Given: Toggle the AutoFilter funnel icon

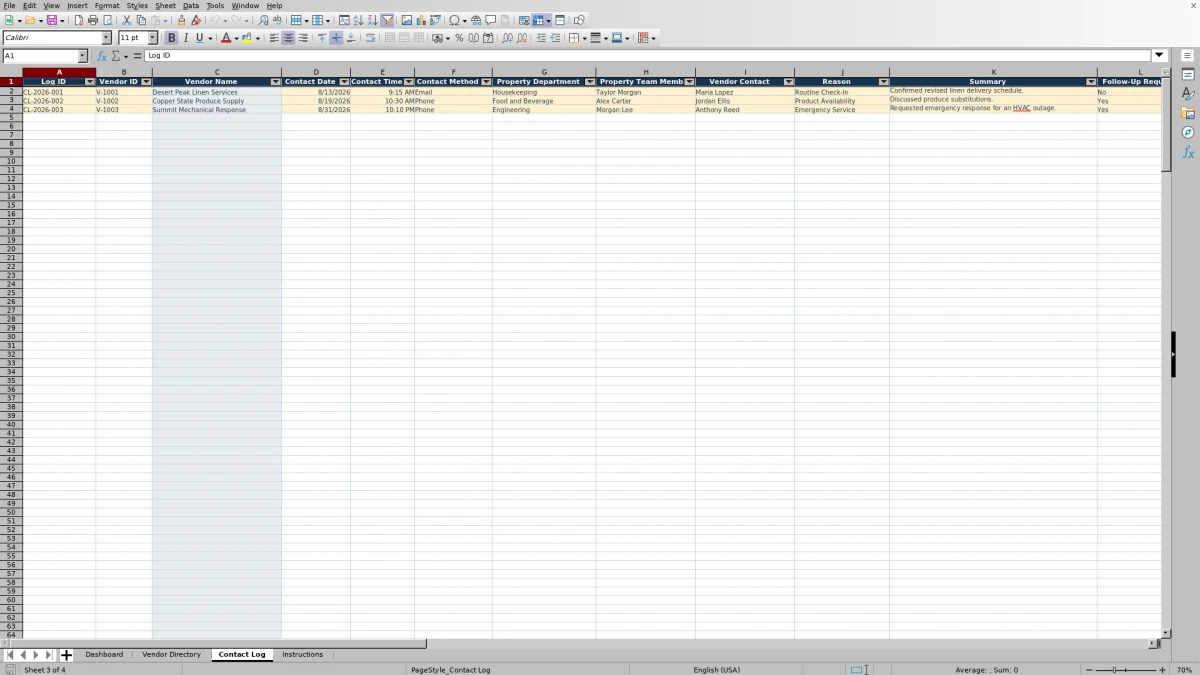Looking at the screenshot, I should pyautogui.click(x=387, y=20).
